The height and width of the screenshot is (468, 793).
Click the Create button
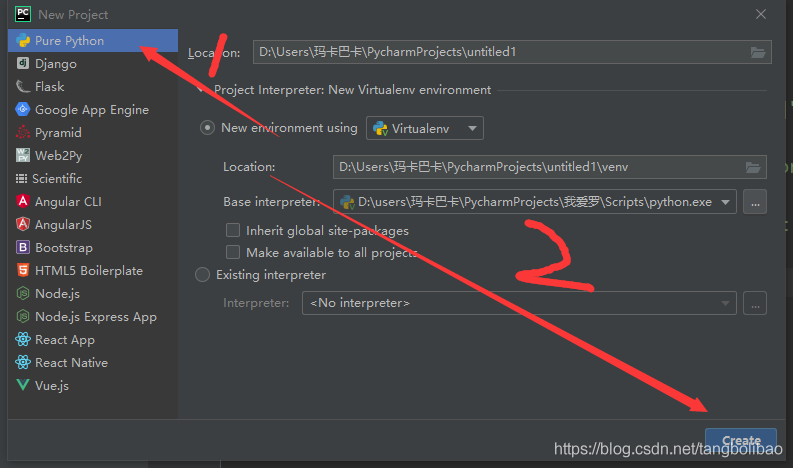[741, 441]
